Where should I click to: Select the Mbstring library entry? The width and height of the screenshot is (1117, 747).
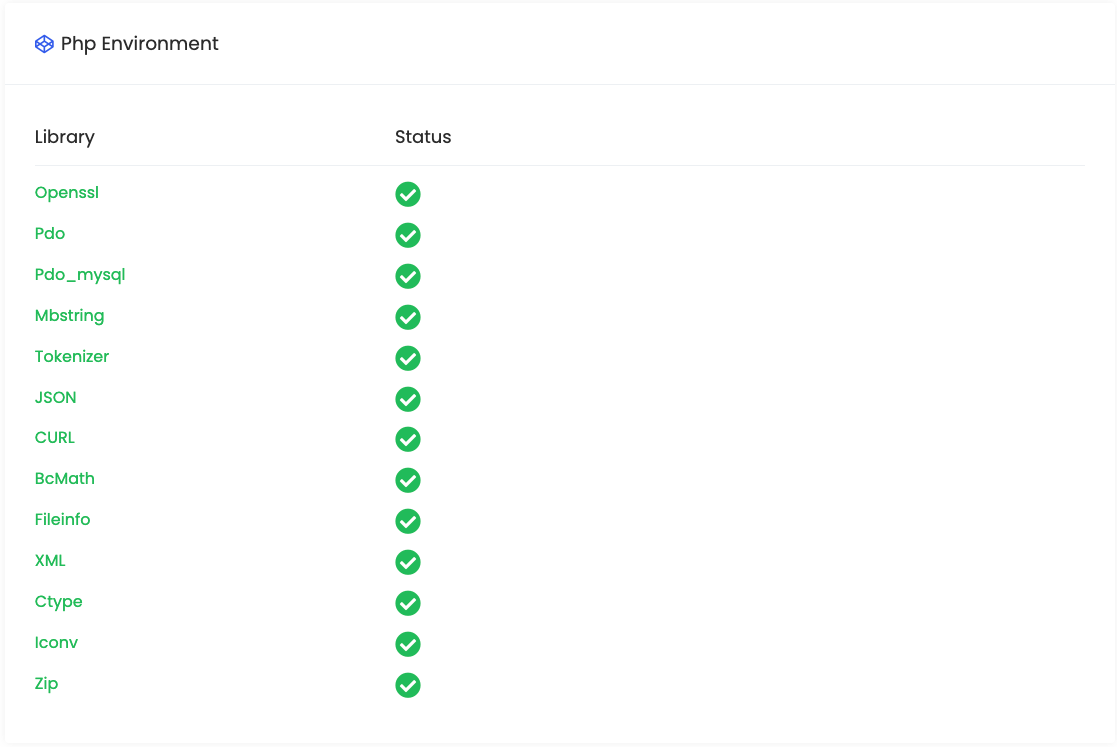pyautogui.click(x=69, y=315)
